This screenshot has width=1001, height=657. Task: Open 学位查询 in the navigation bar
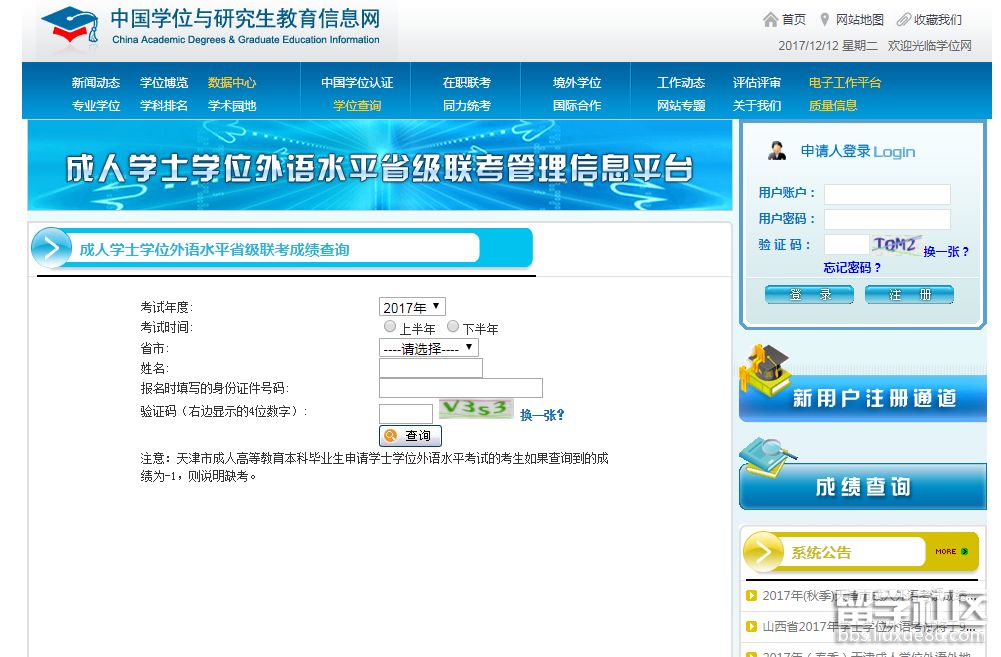pyautogui.click(x=357, y=106)
